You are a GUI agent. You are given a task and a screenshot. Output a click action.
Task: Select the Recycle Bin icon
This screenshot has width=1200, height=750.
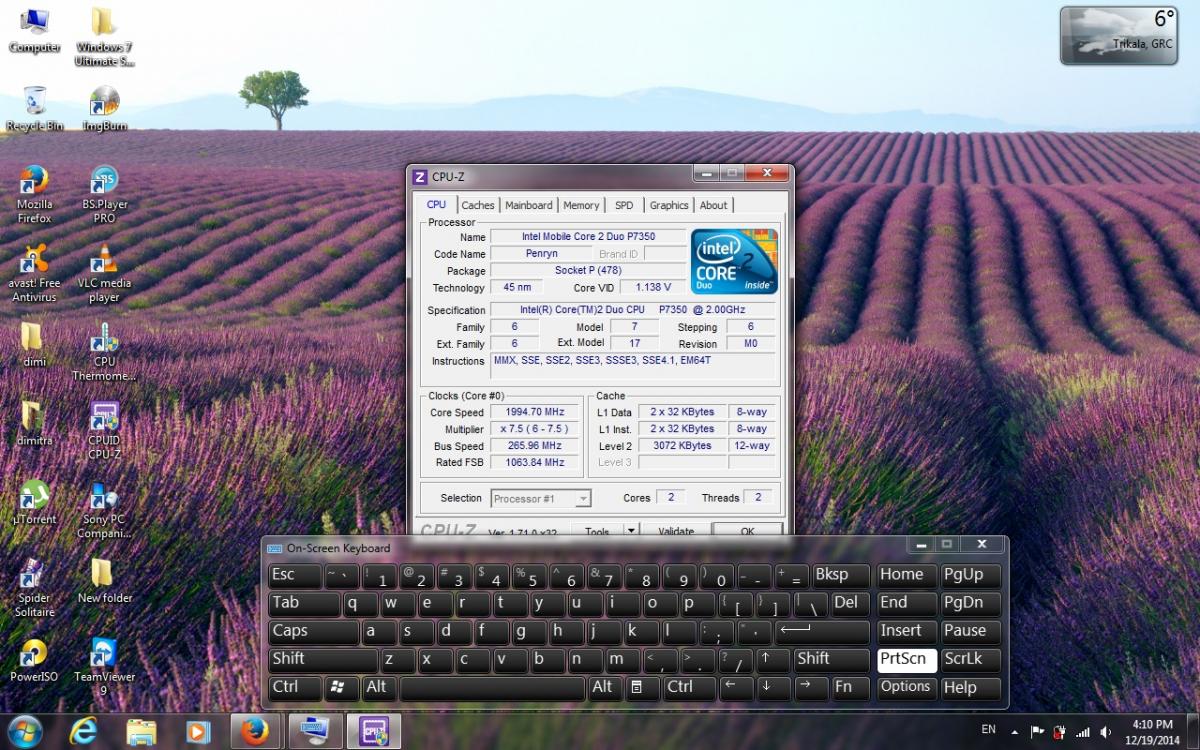tap(35, 109)
